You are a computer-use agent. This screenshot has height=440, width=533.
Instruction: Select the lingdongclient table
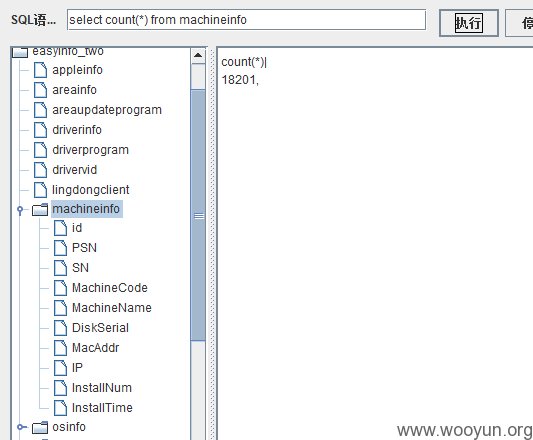90,190
